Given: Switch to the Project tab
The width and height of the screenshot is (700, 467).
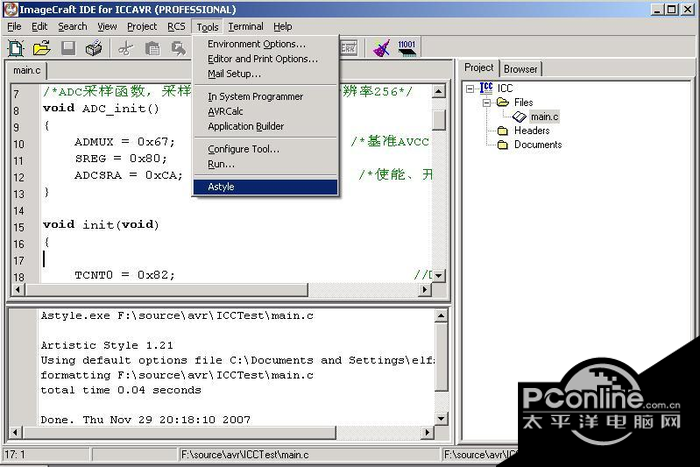Looking at the screenshot, I should point(479,68).
